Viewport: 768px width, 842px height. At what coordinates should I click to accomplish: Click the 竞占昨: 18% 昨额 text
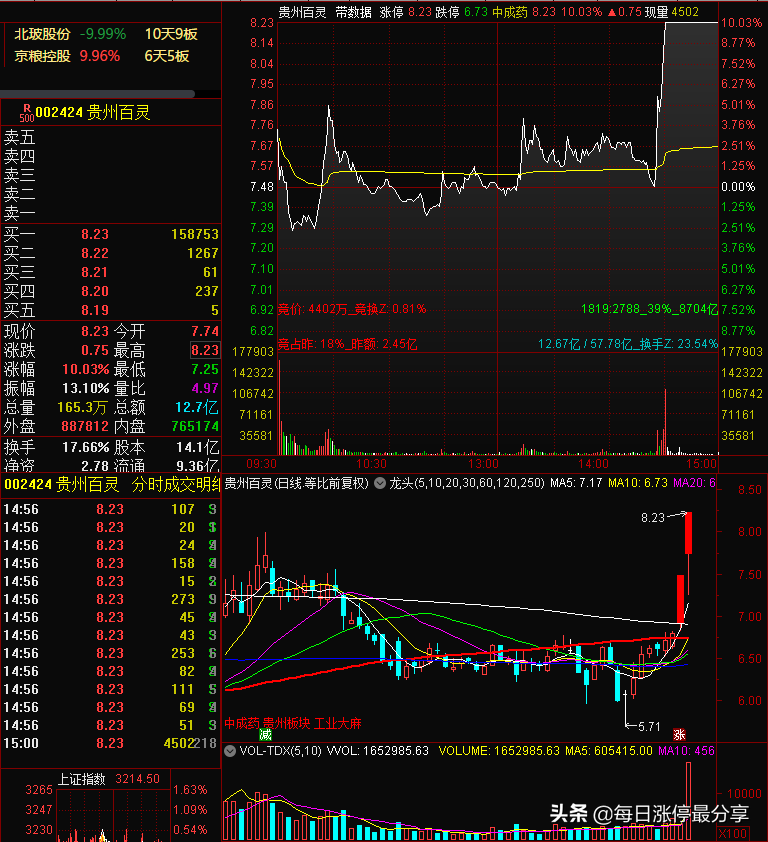[x=347, y=344]
